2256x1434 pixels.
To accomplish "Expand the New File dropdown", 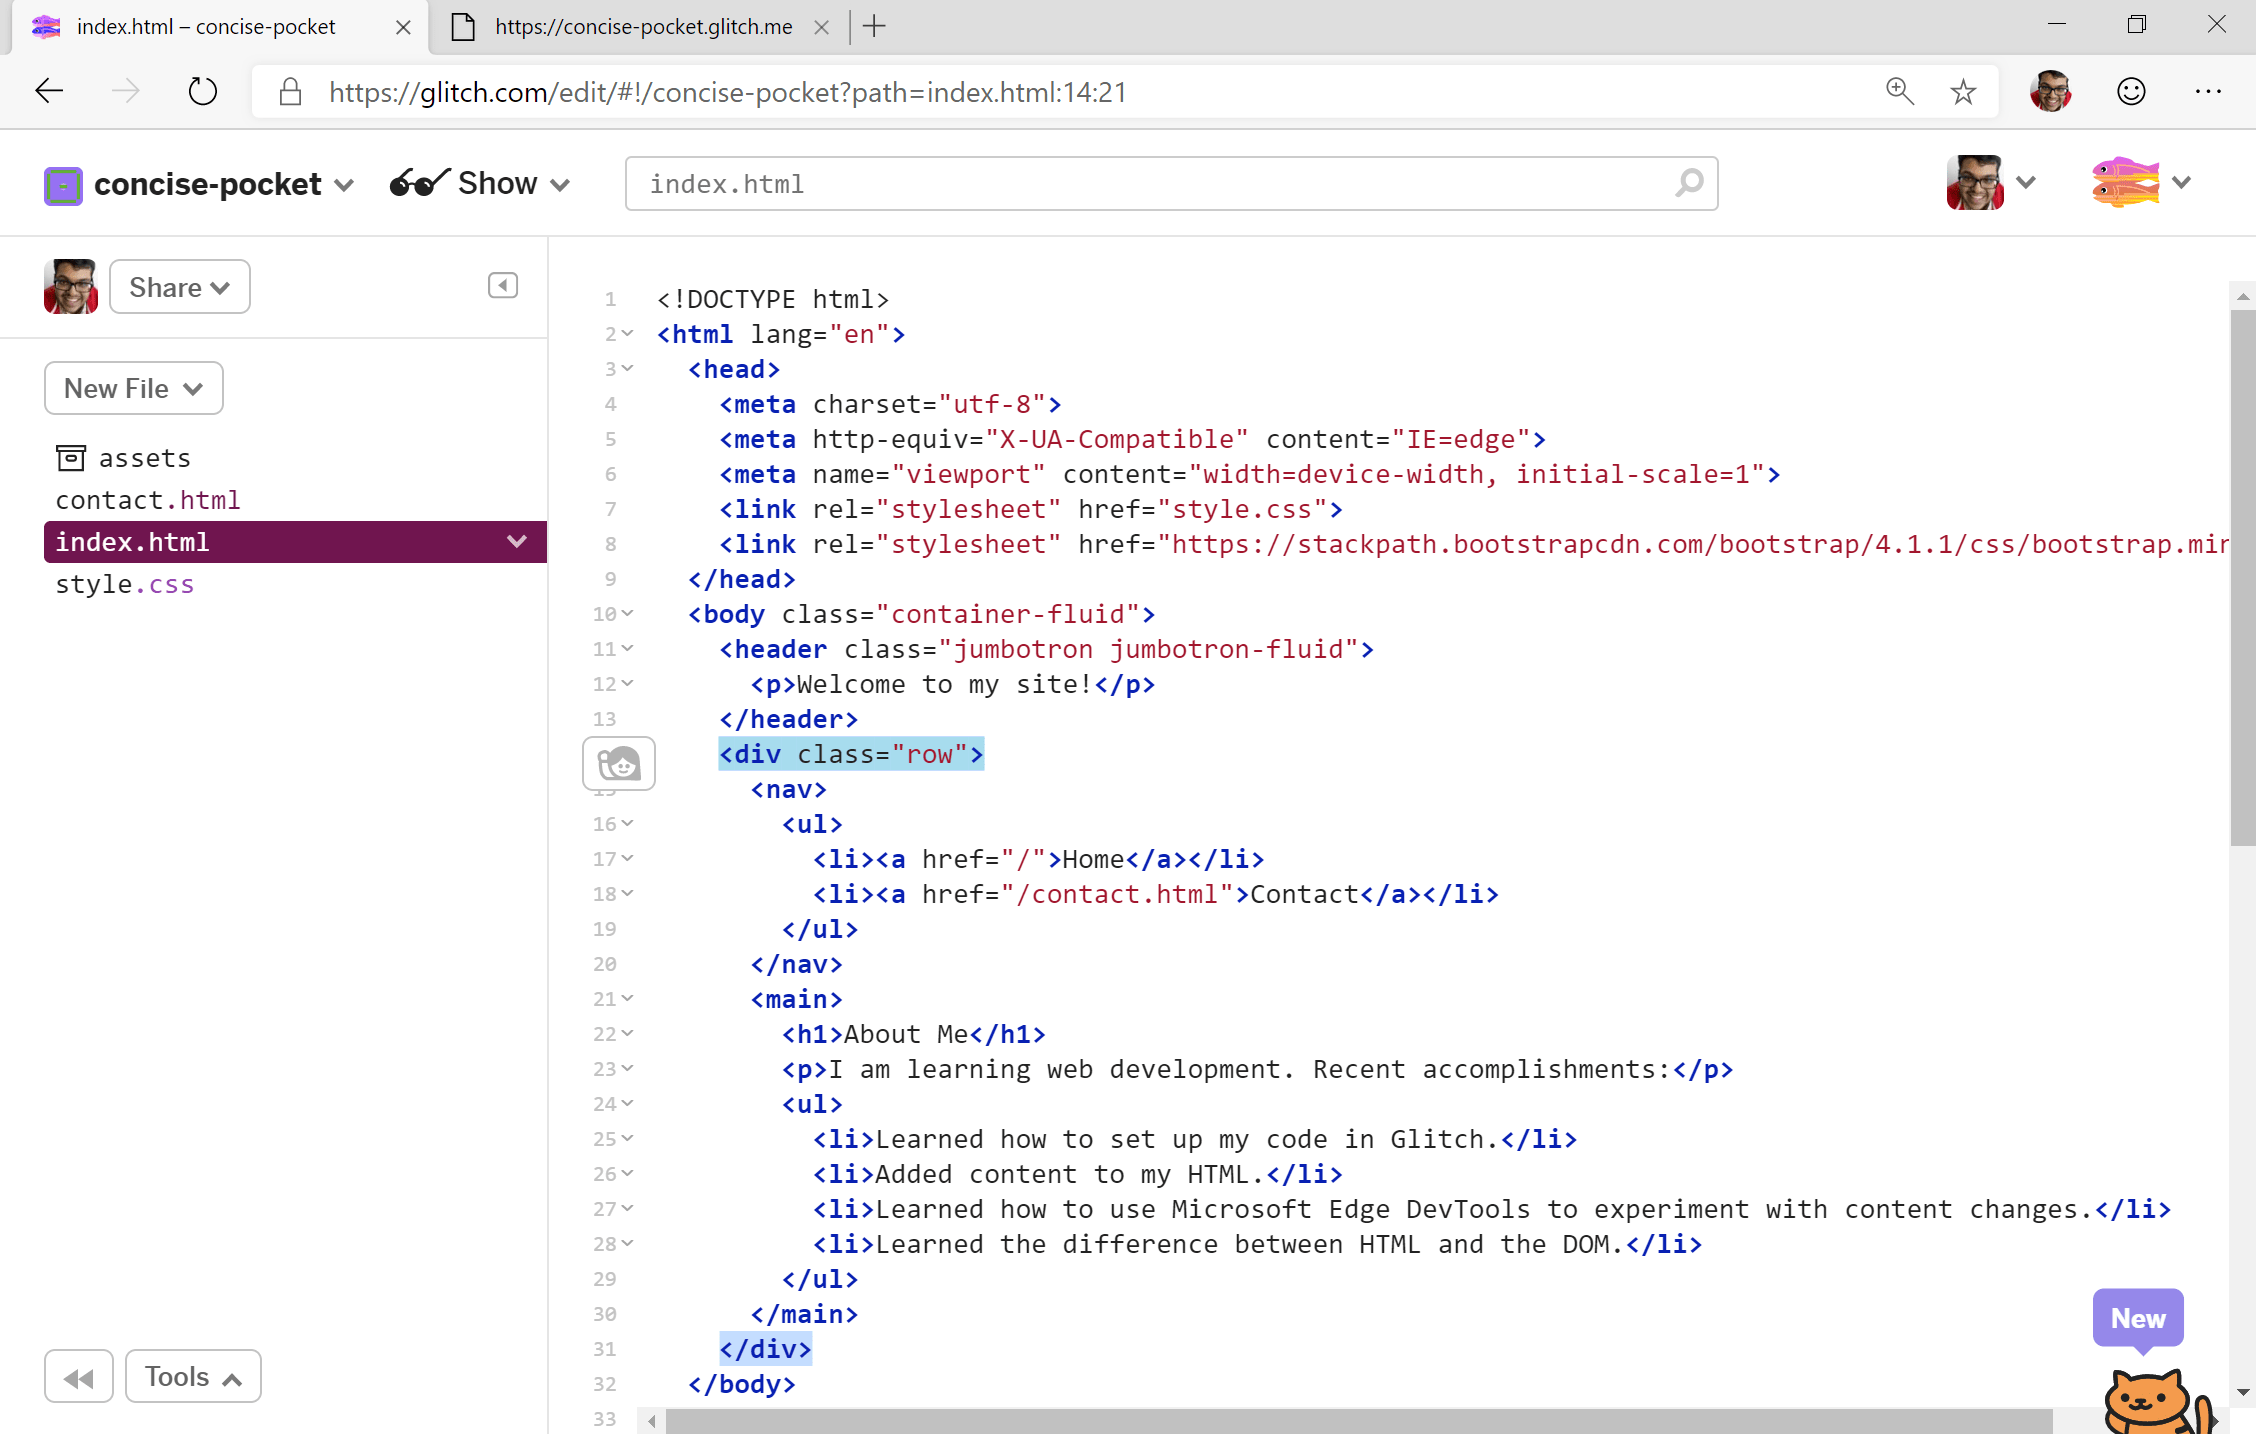I will click(x=133, y=388).
